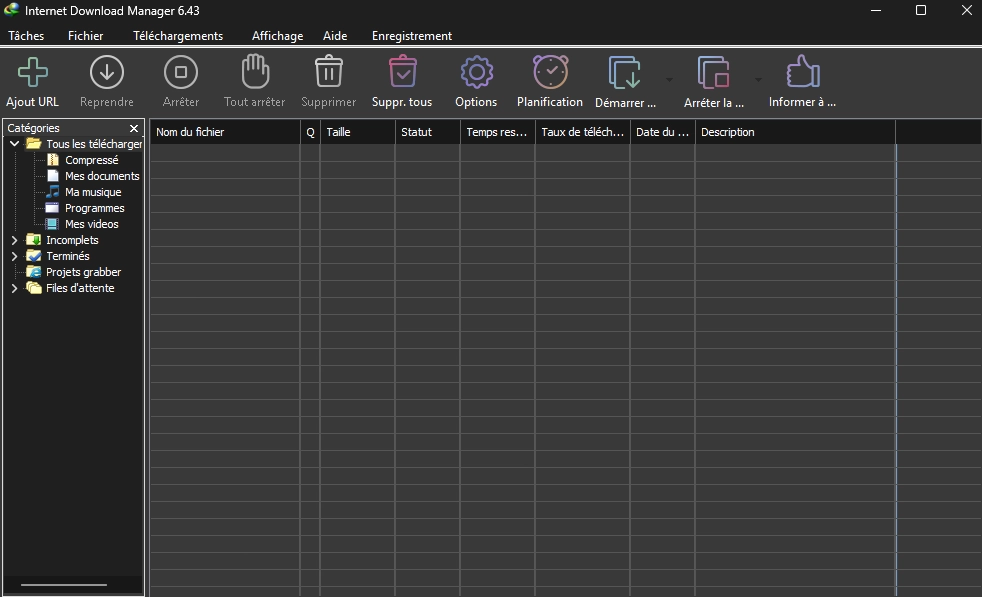Open the Enregistrement menu
982x597 pixels.
tap(411, 36)
